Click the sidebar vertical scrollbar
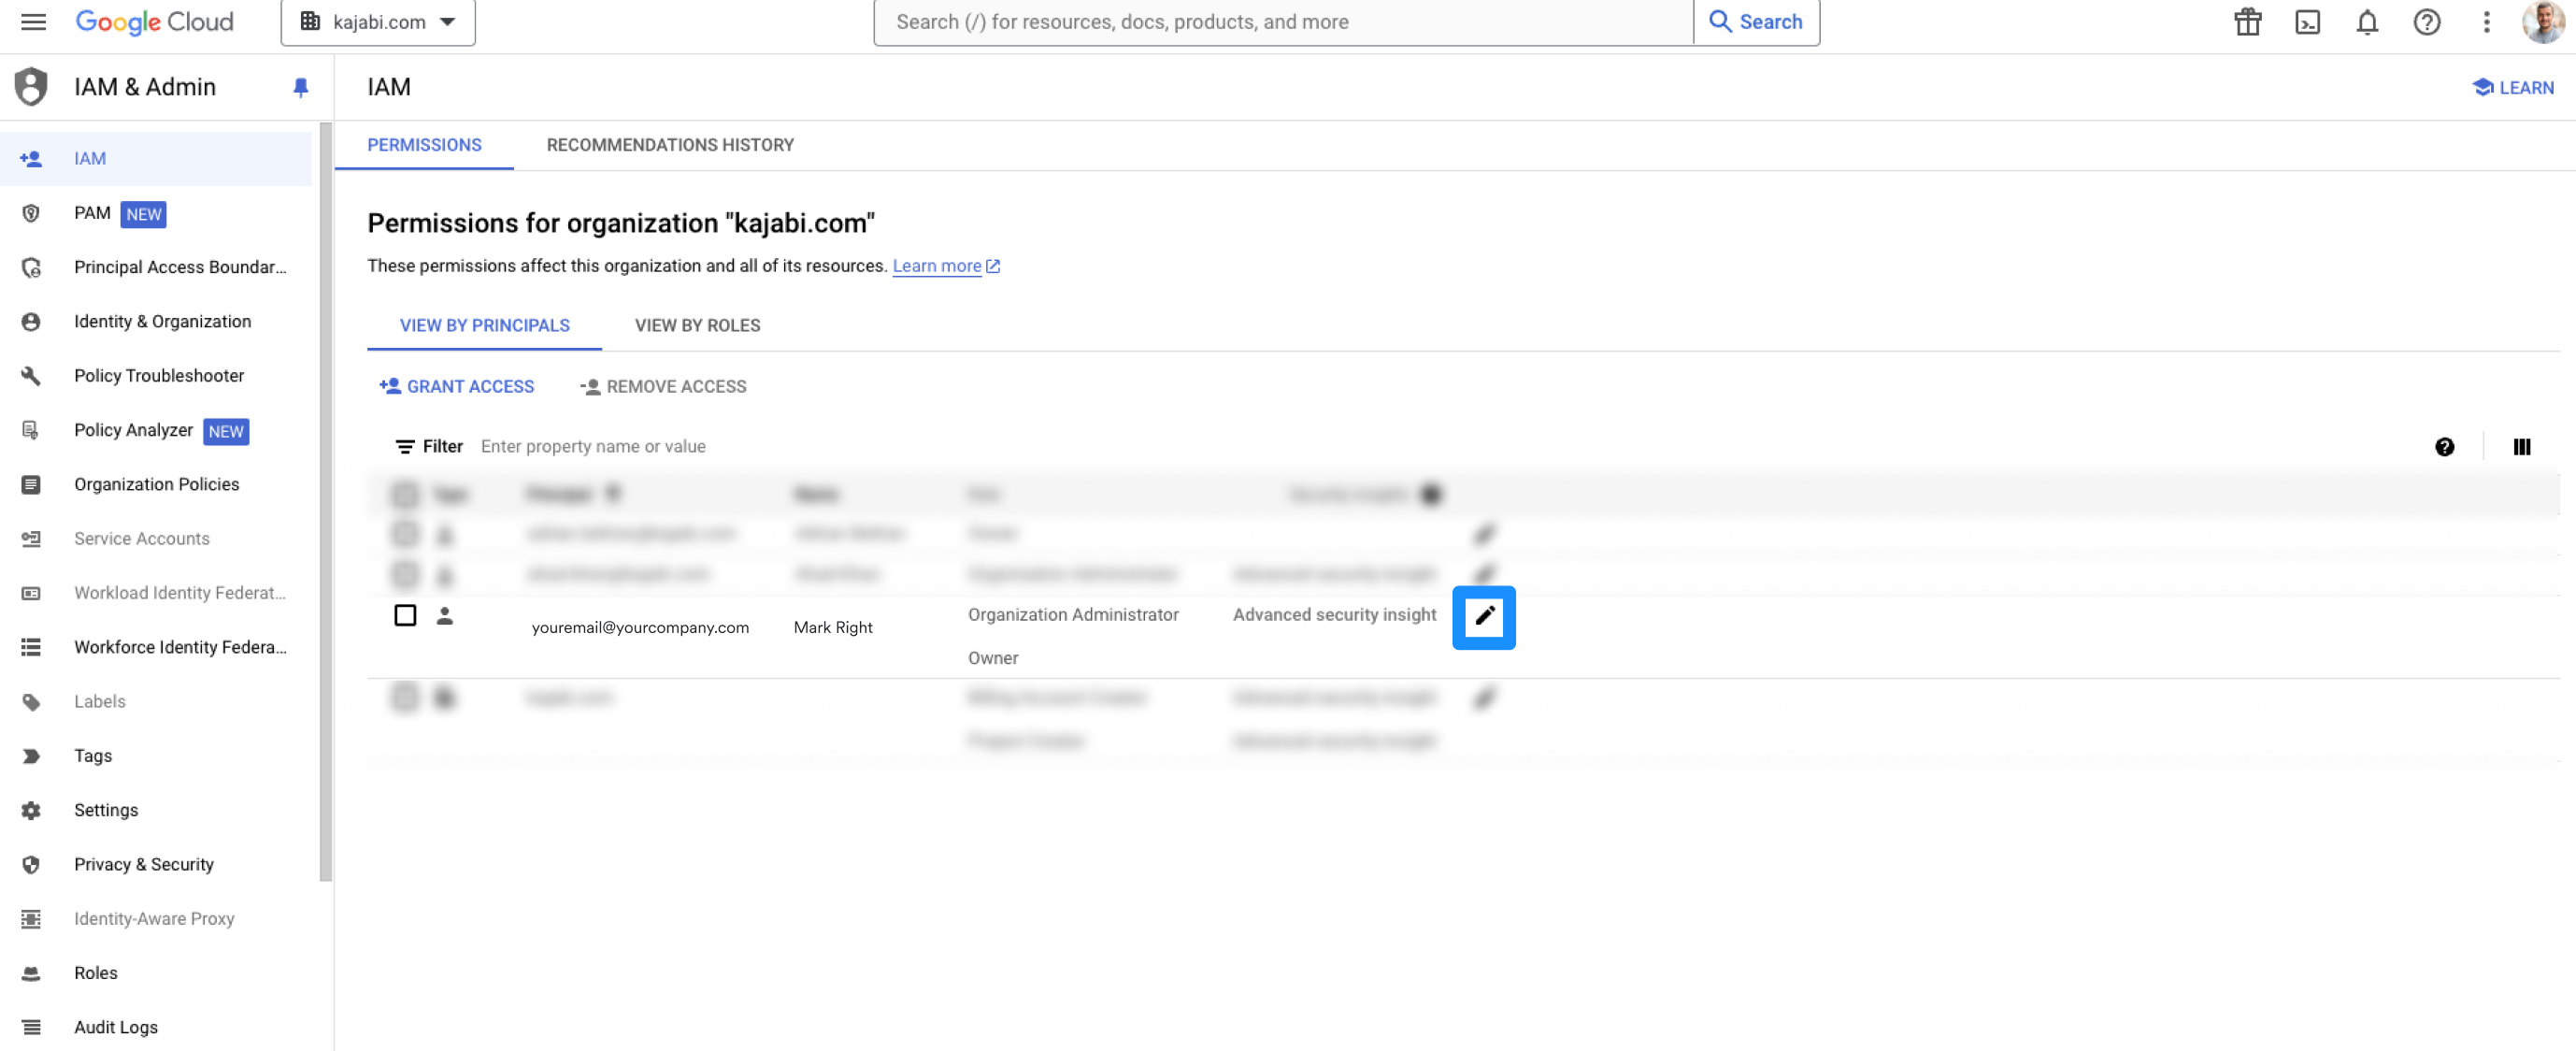The height and width of the screenshot is (1051, 2576). [x=325, y=502]
